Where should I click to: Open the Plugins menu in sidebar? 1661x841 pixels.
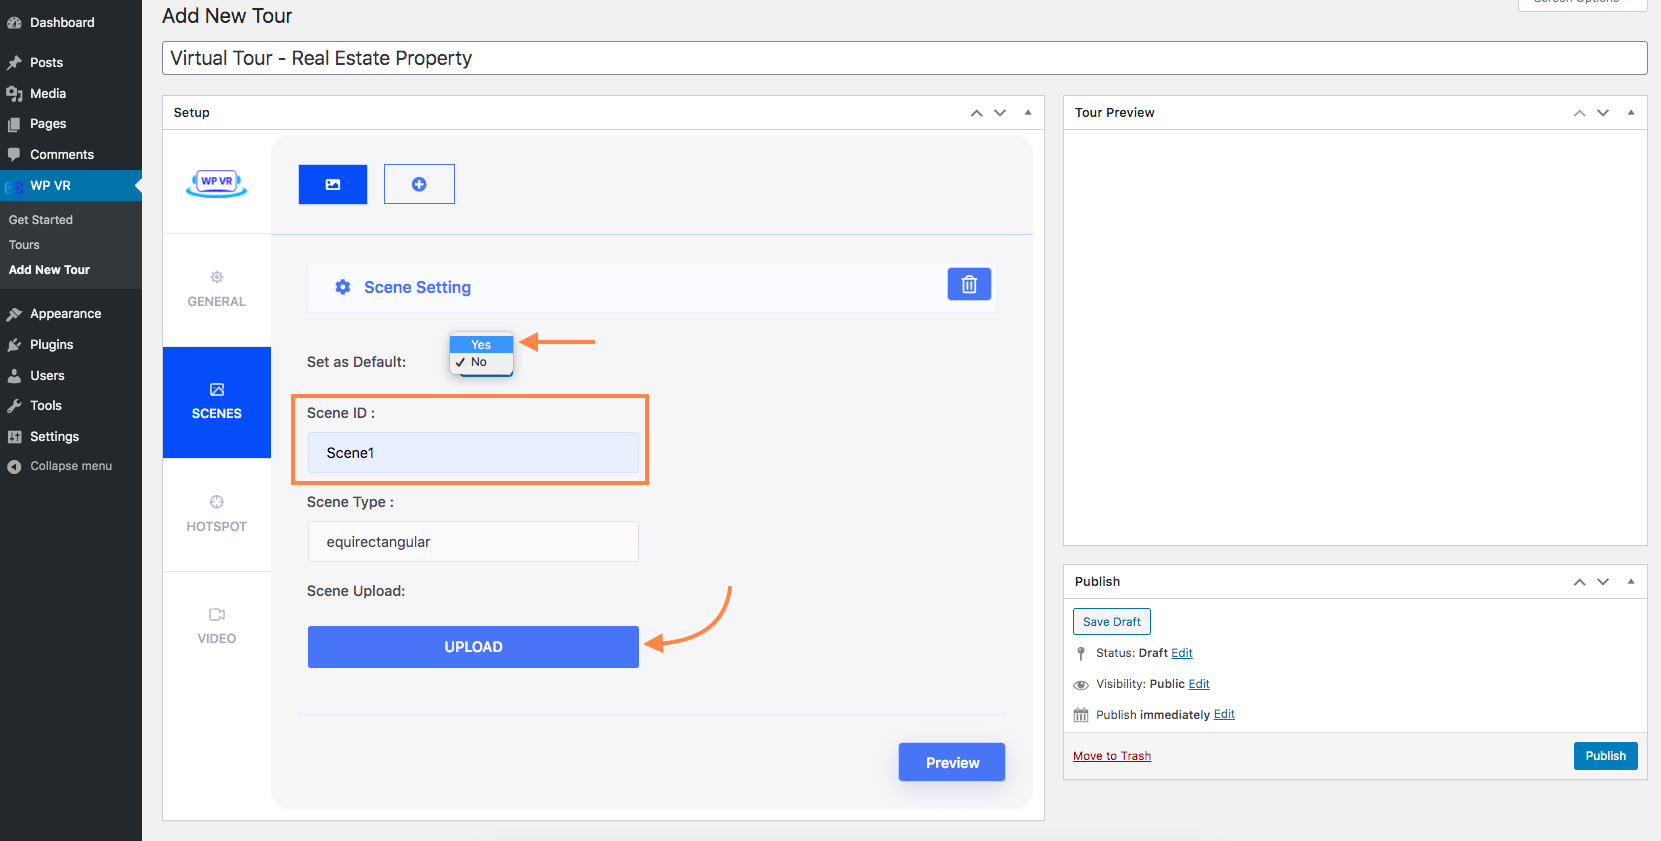tap(51, 345)
